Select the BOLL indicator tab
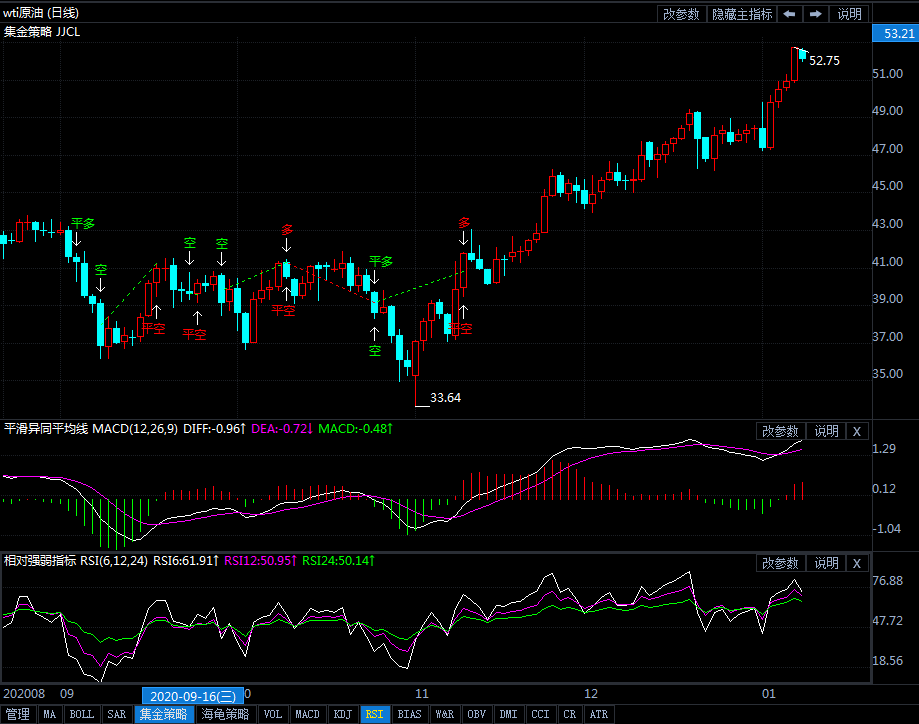This screenshot has width=919, height=724. [x=81, y=715]
